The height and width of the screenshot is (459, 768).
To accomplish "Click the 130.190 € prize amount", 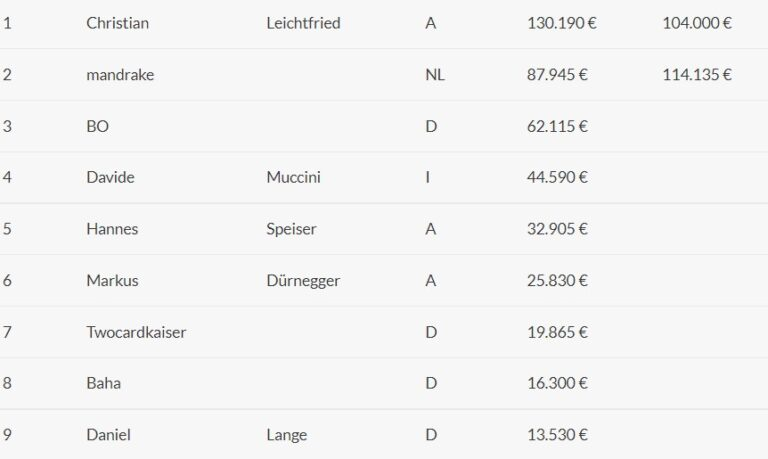I will click(561, 23).
